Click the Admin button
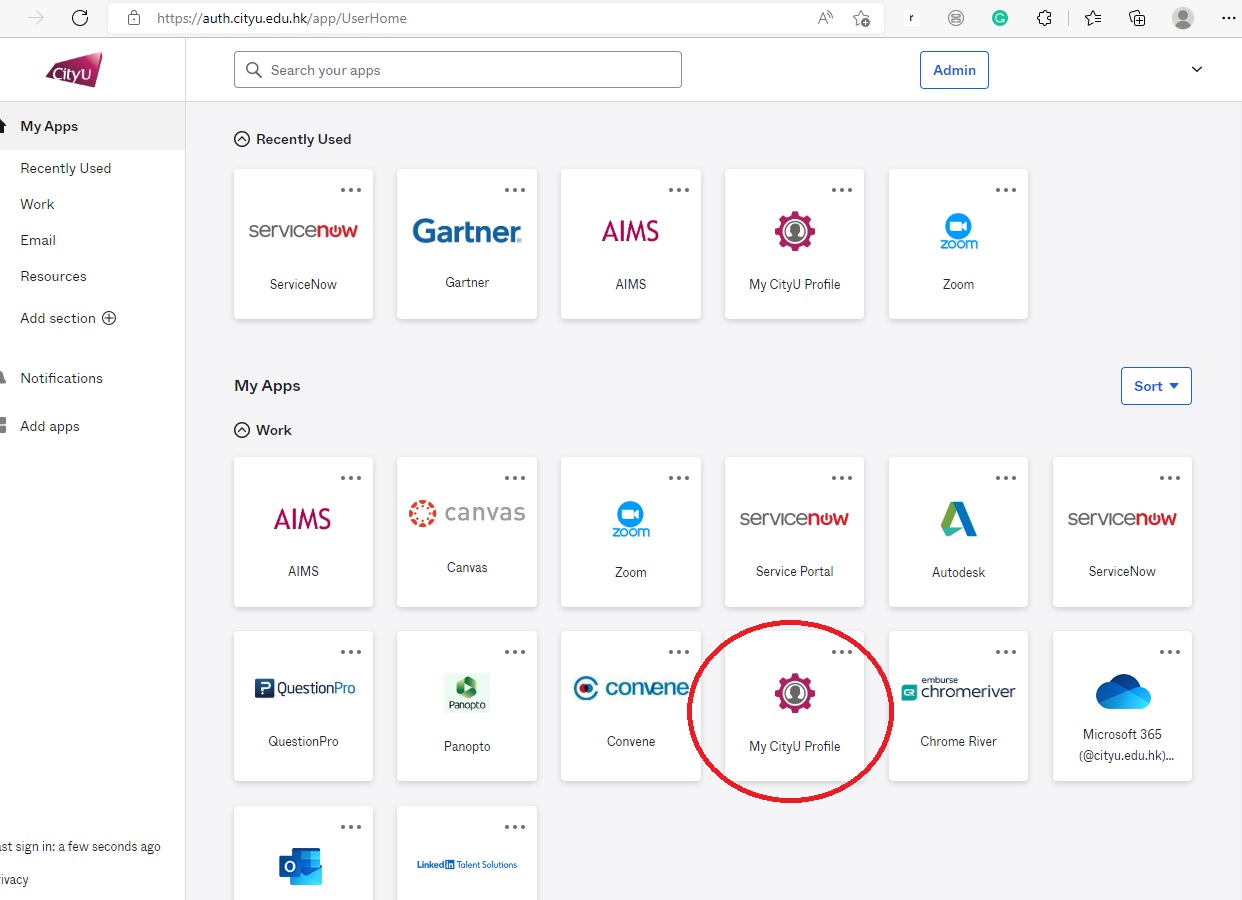Image resolution: width=1242 pixels, height=900 pixels. click(x=954, y=70)
